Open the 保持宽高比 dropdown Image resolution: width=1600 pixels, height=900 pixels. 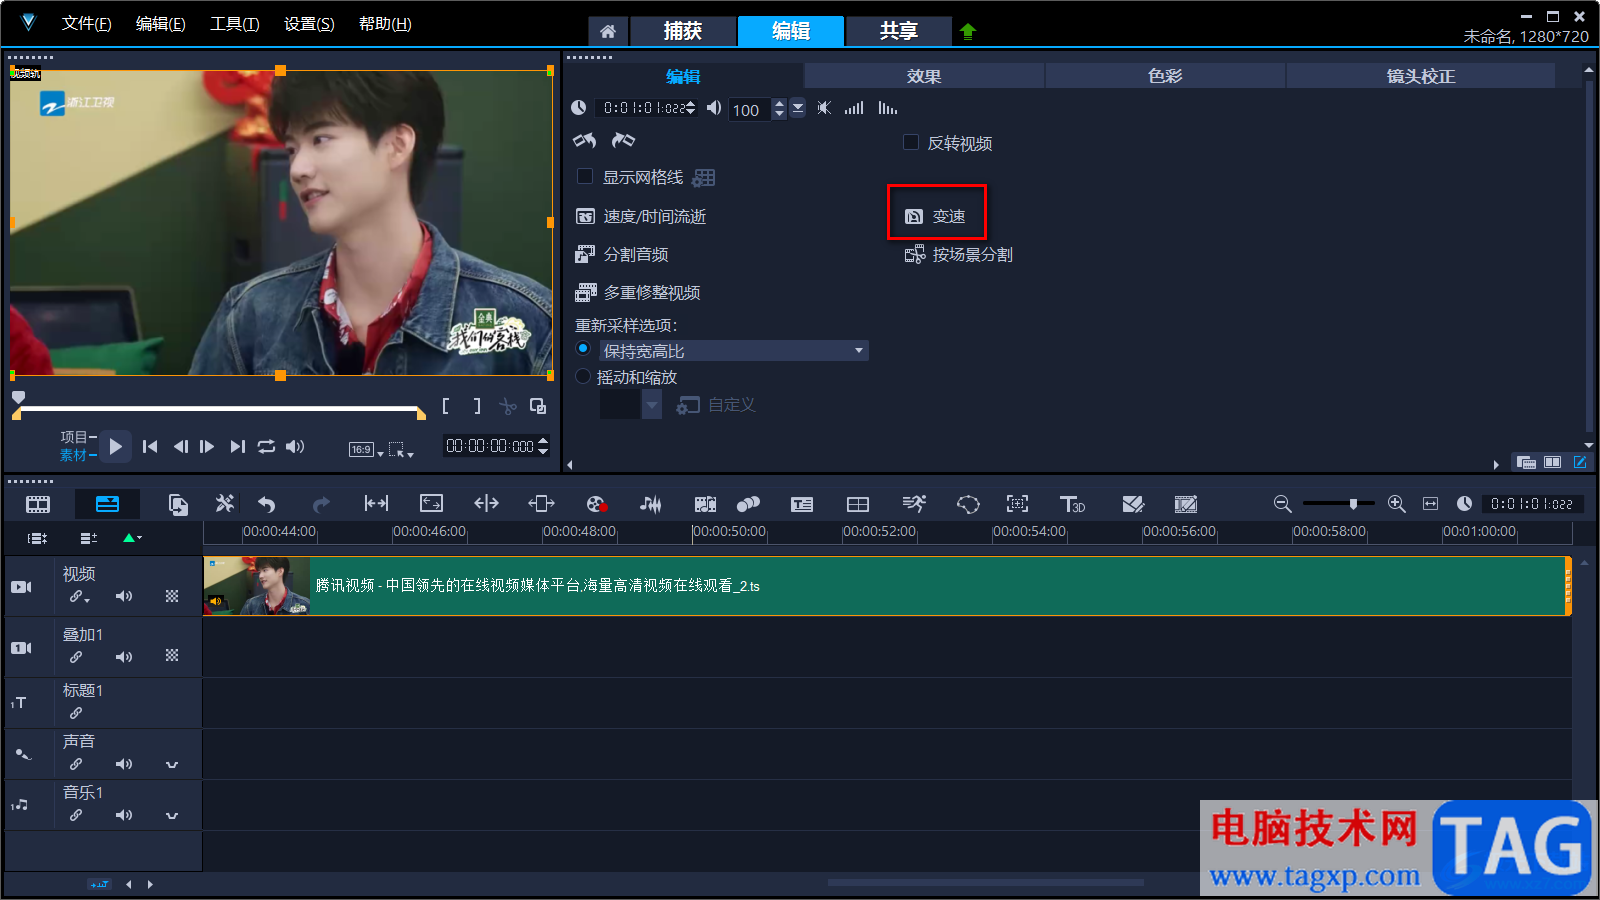click(x=858, y=350)
